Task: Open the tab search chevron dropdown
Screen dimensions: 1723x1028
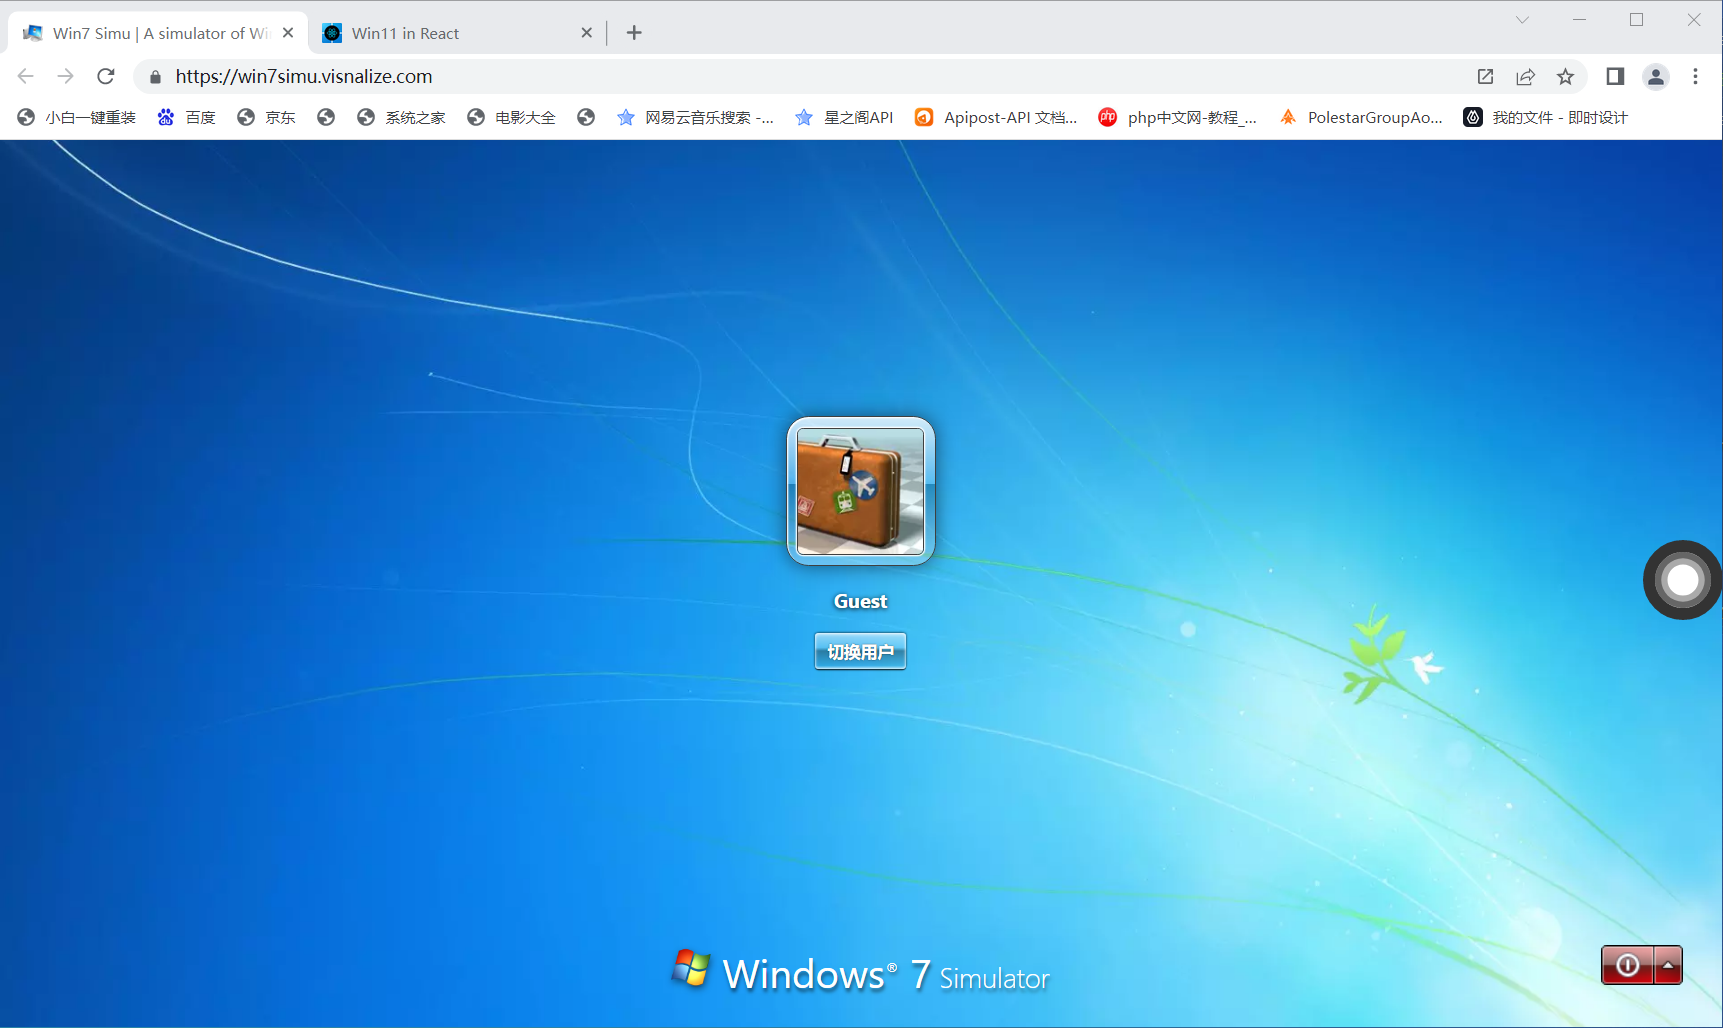Action: point(1522,20)
